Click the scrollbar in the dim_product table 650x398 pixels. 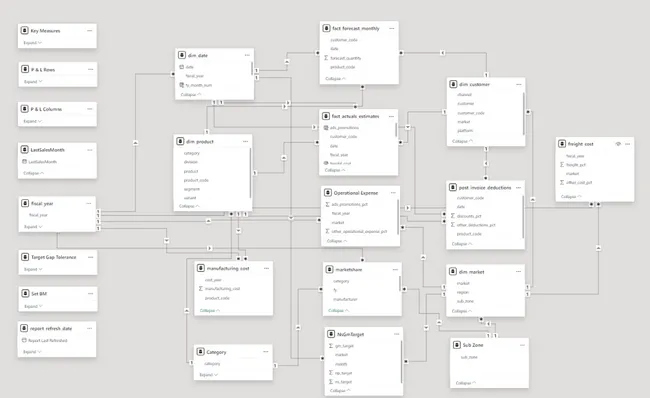[x=250, y=173]
